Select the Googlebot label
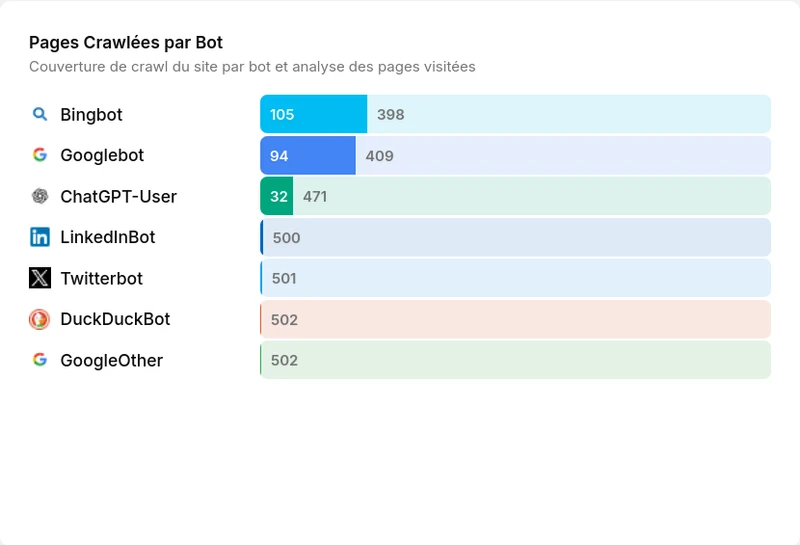800x545 pixels. pos(102,155)
